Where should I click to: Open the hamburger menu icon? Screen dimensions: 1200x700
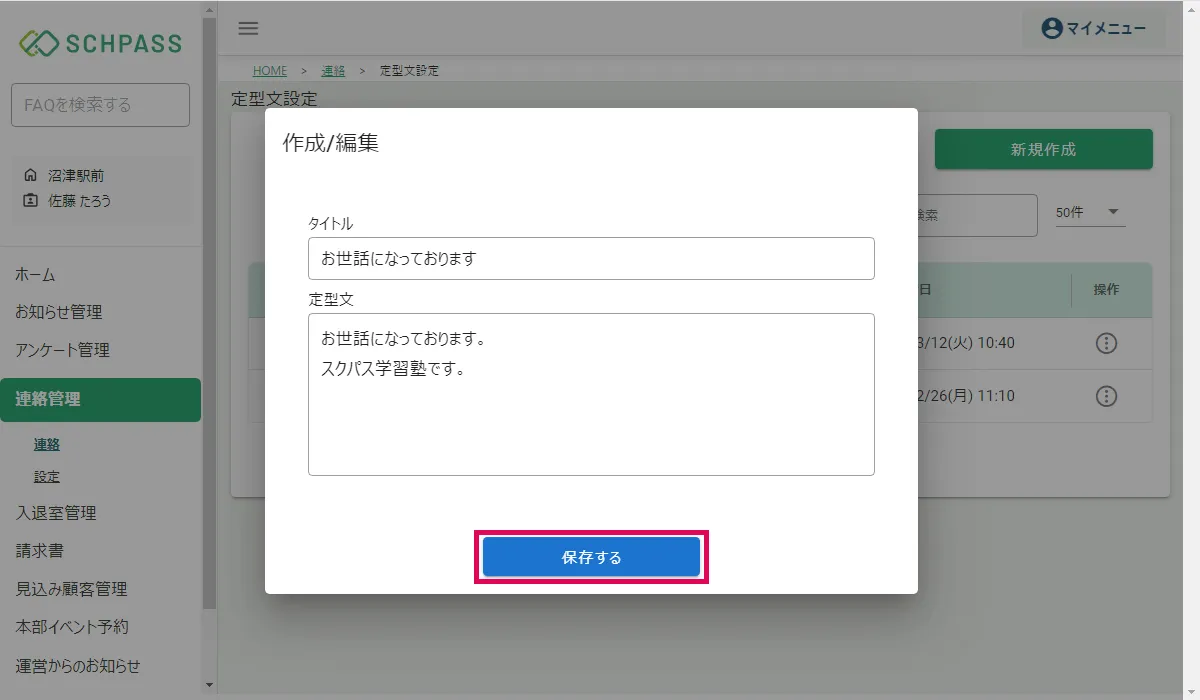click(x=248, y=28)
